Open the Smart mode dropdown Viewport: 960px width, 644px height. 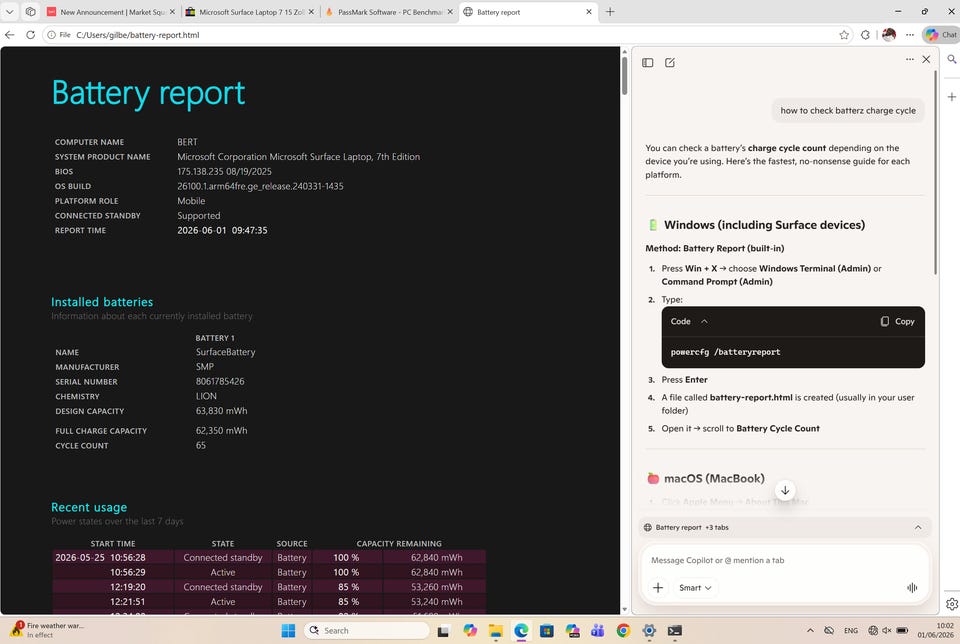pos(695,588)
